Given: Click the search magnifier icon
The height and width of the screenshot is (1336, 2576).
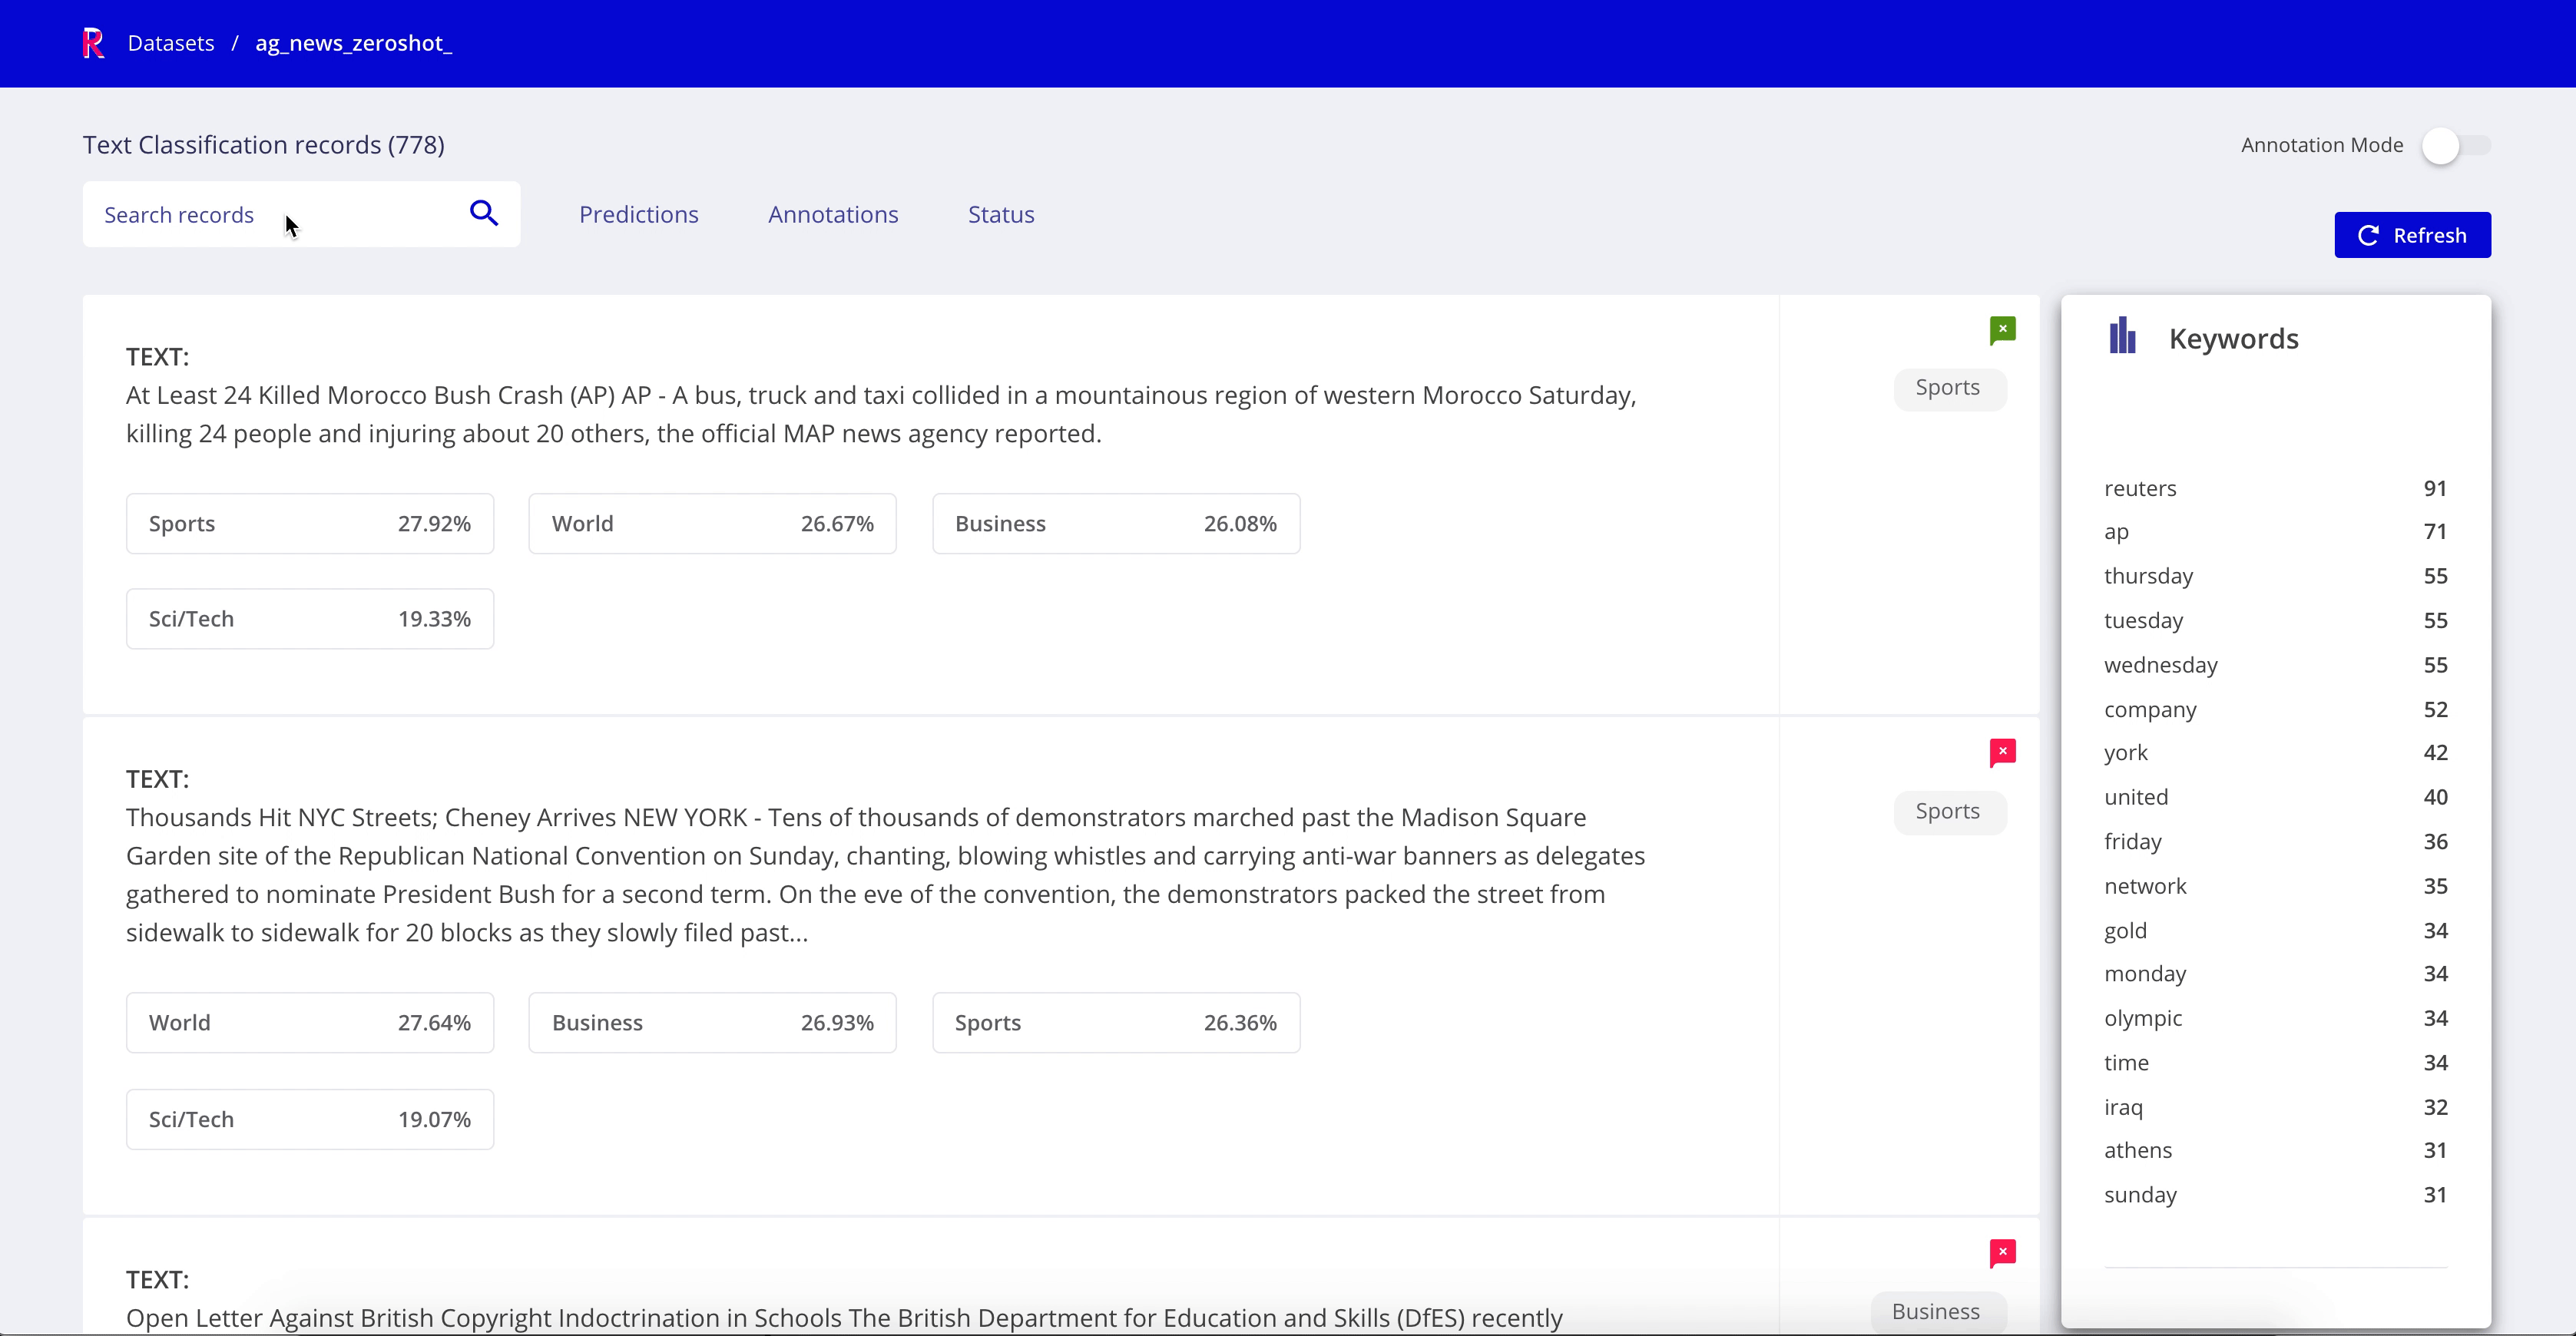Looking at the screenshot, I should [484, 213].
